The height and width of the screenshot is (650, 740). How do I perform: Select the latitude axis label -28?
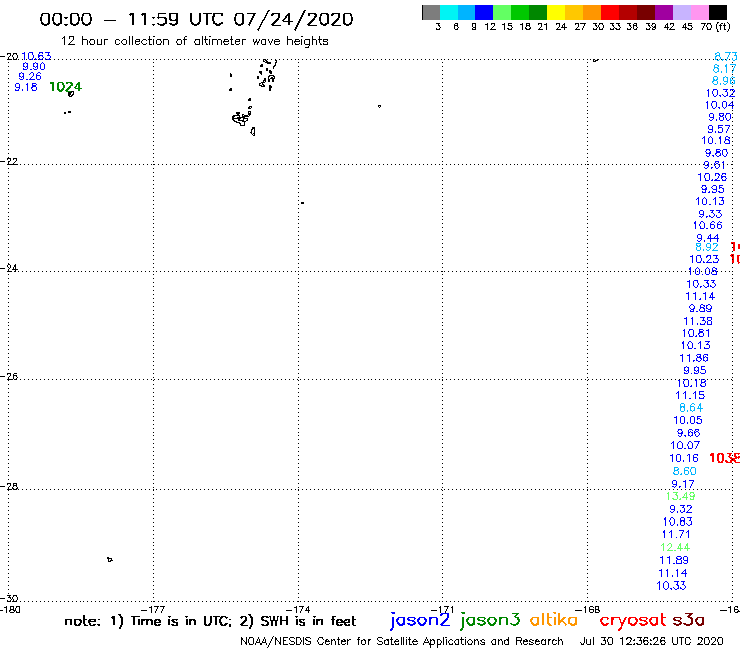tap(8, 486)
